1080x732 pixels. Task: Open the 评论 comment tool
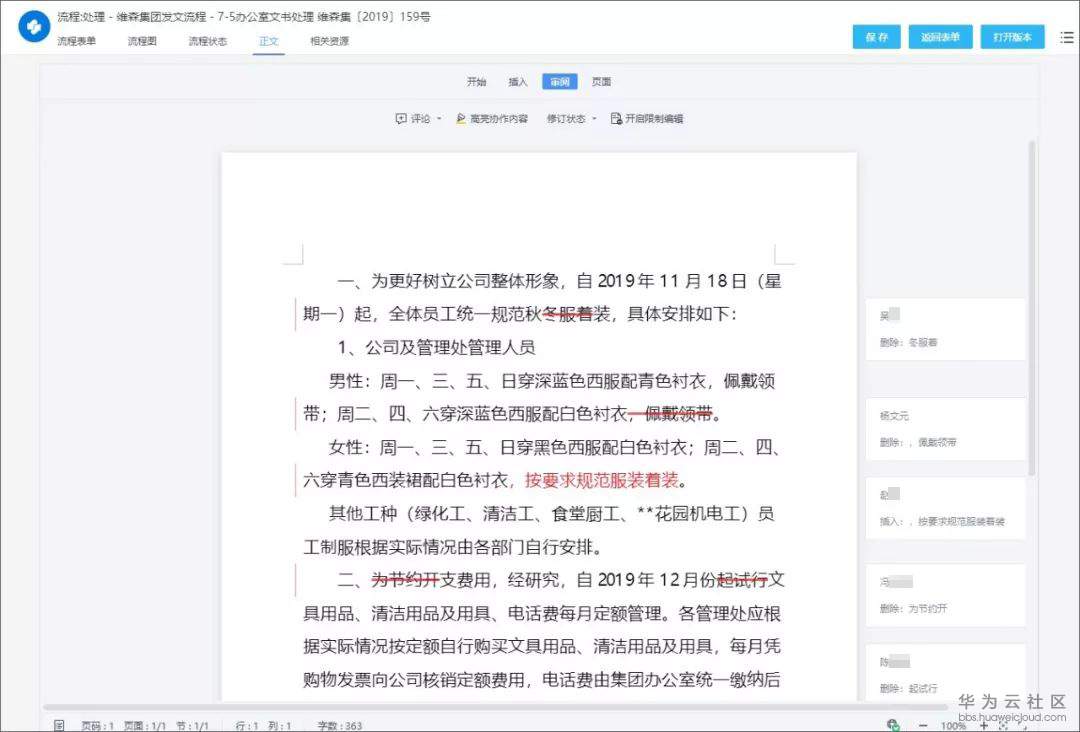(411, 118)
